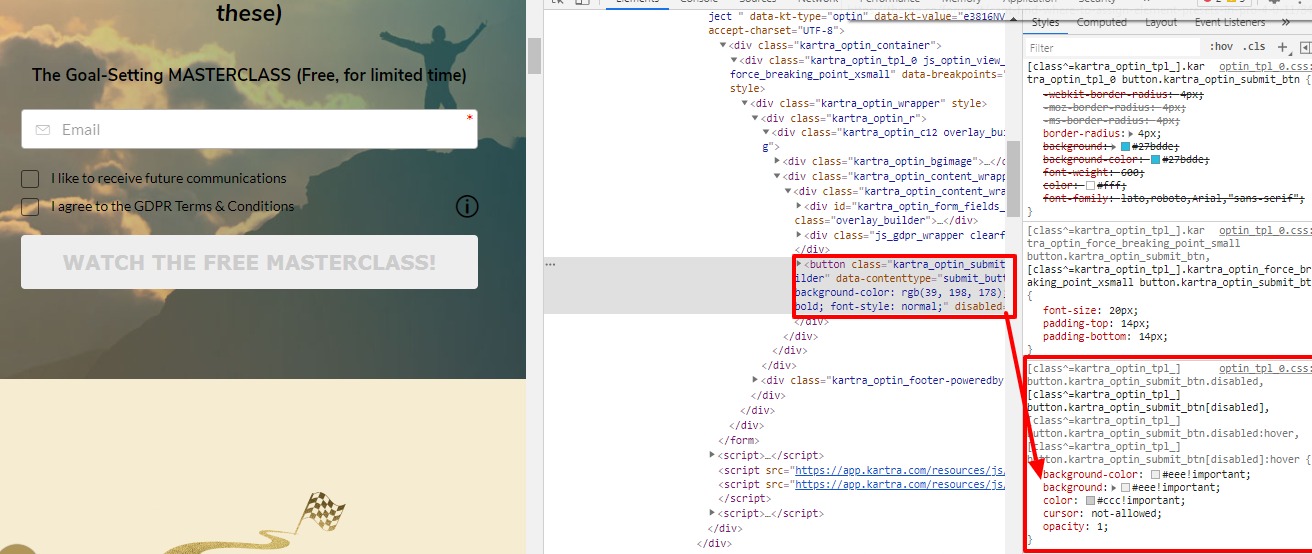This screenshot has height=554, width=1312.
Task: Open optin_tpl_0.css link in second rule
Action: 1264,230
